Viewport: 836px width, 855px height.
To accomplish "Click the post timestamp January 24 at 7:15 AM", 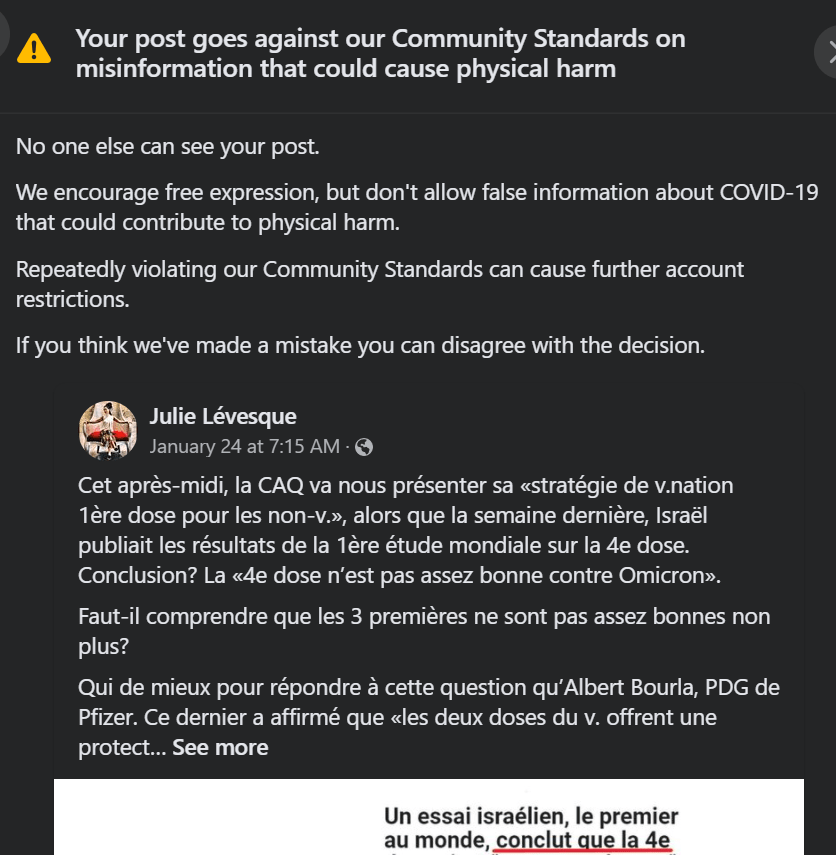I will [x=245, y=446].
